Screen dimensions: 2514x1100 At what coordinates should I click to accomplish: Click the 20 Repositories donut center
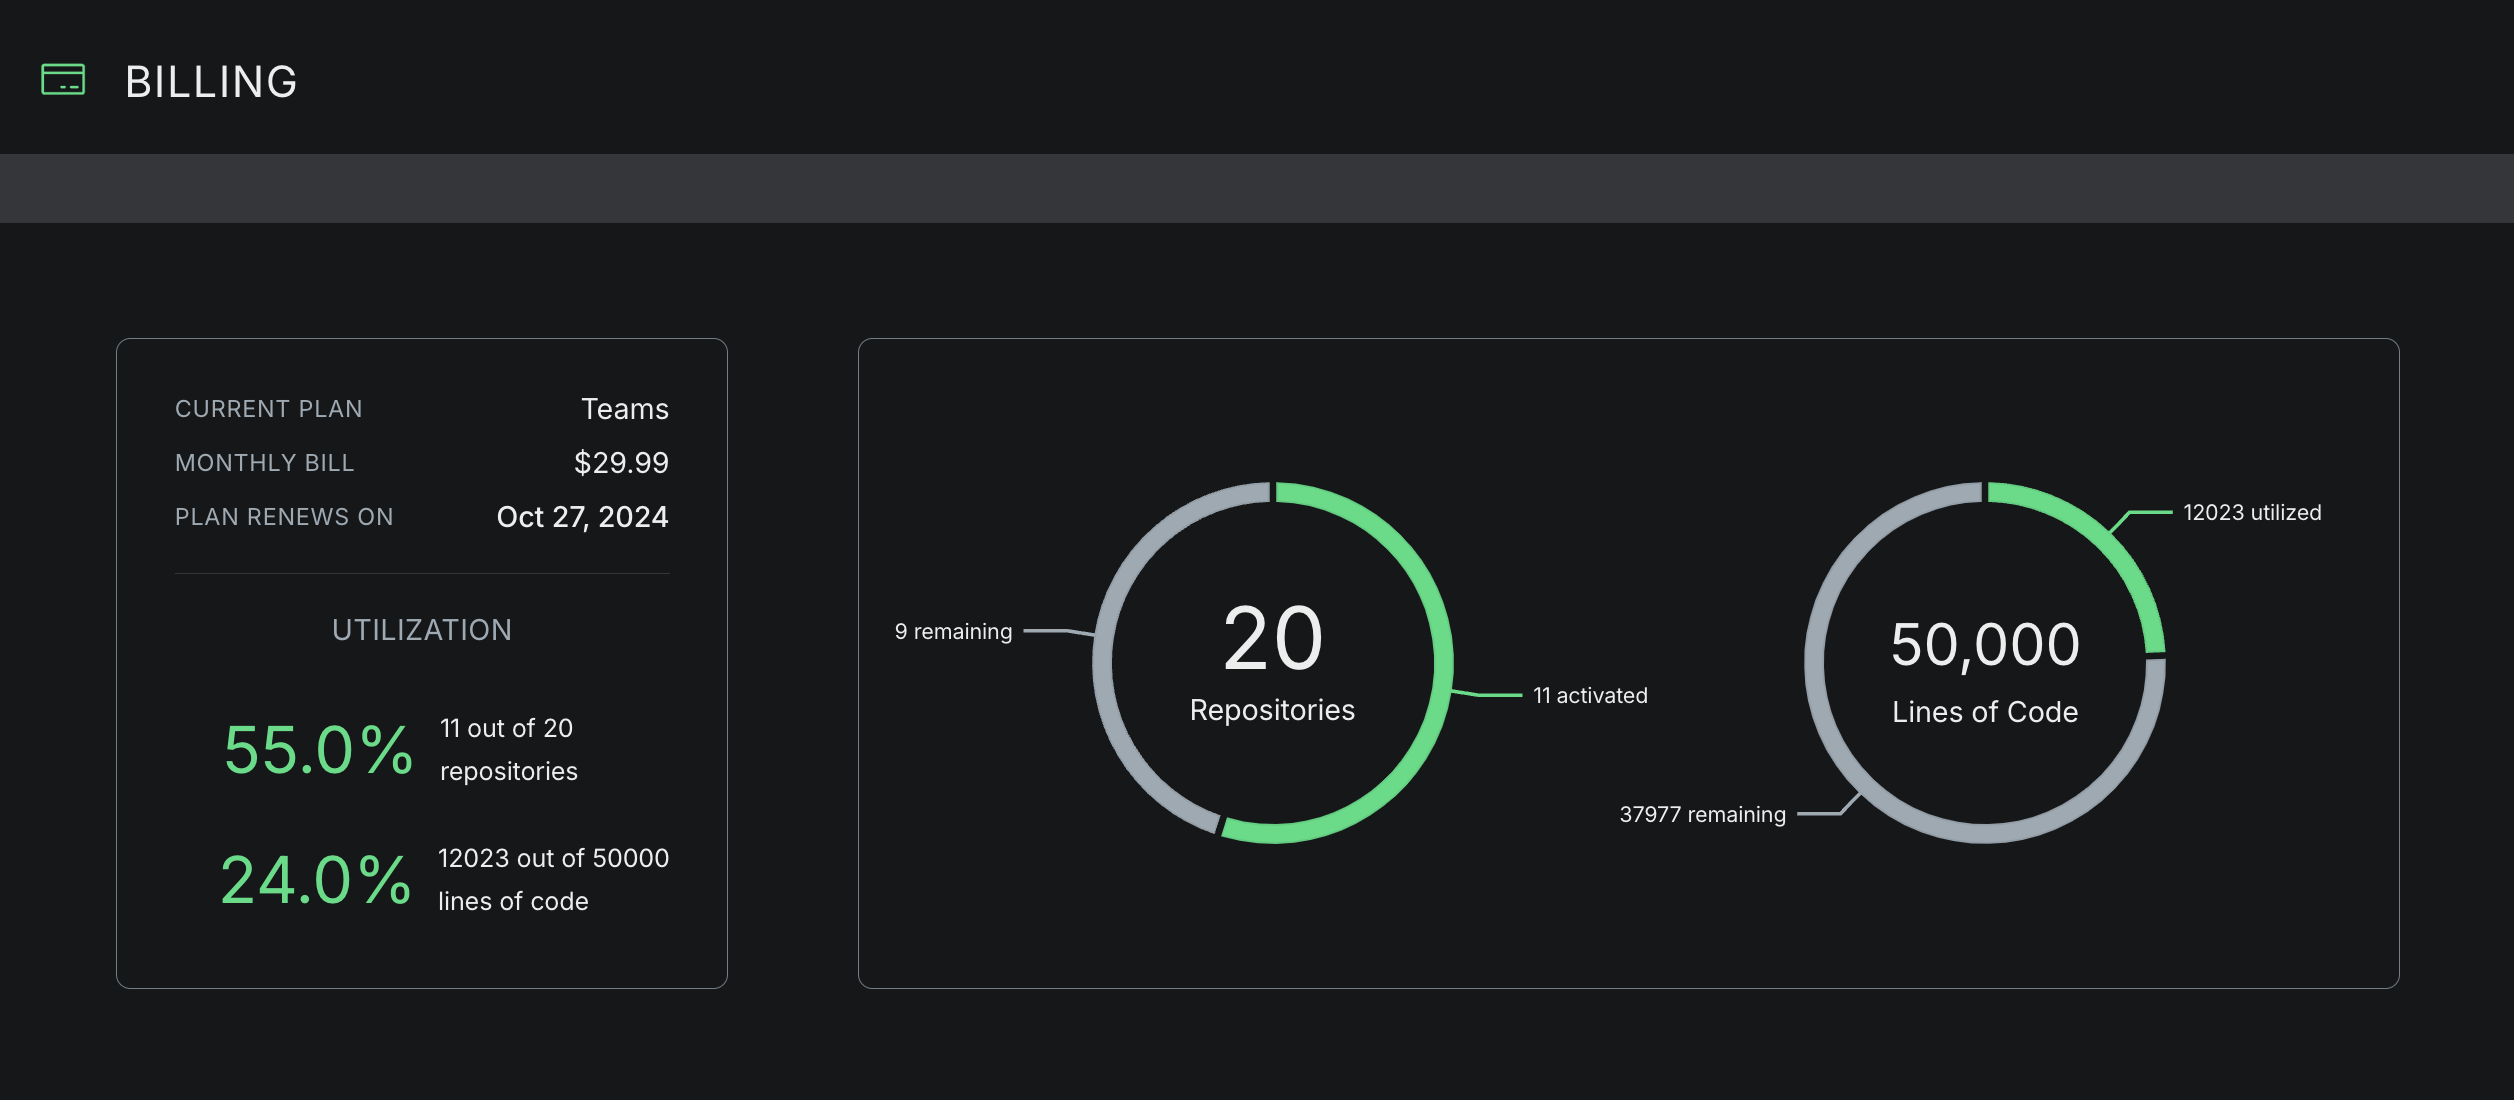(1272, 662)
